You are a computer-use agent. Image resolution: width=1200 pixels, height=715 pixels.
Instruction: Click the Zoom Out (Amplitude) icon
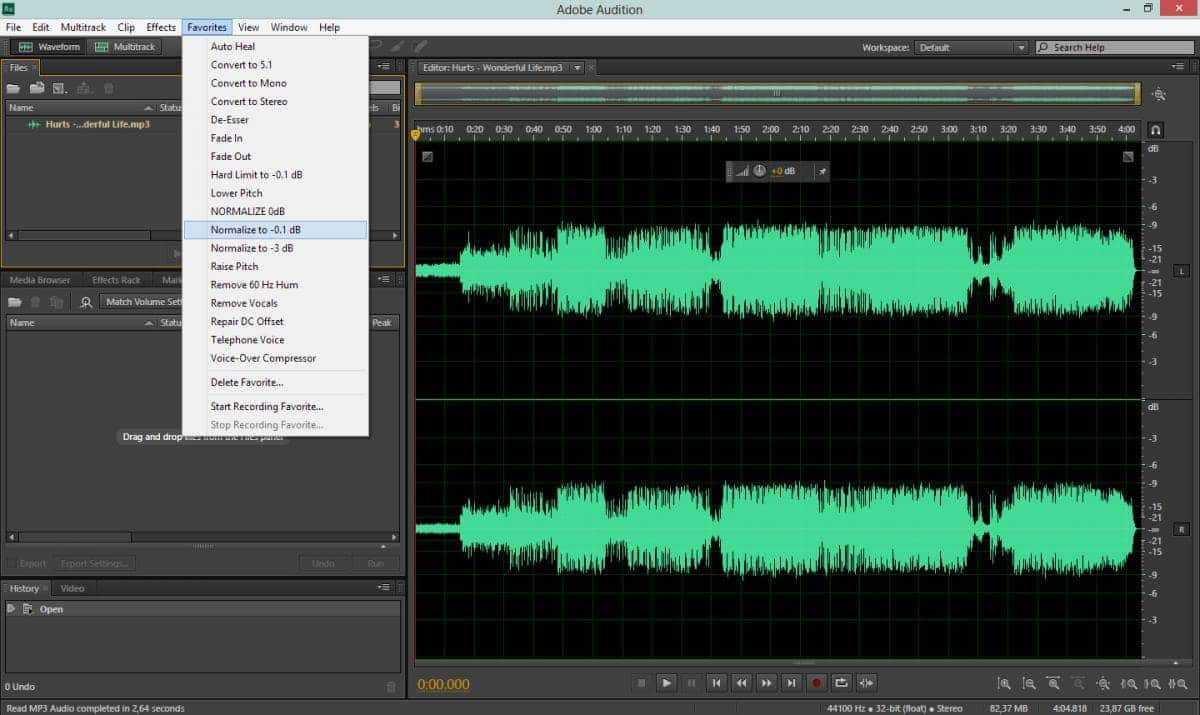pyautogui.click(x=1029, y=684)
